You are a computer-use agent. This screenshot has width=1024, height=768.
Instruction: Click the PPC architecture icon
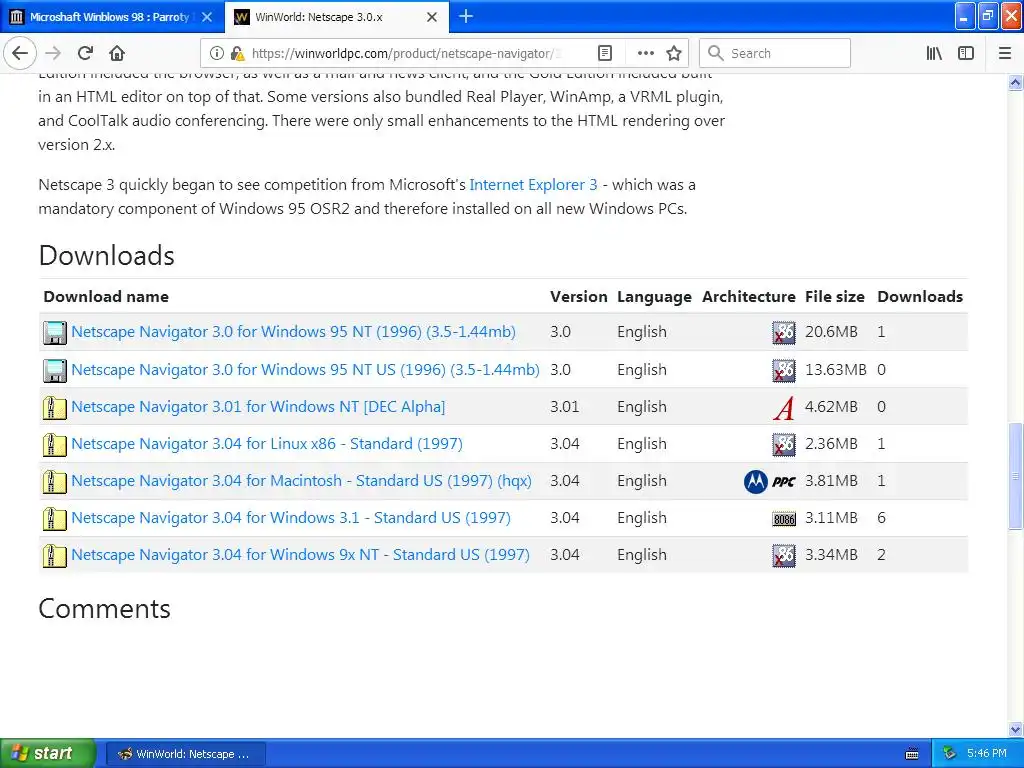click(x=784, y=482)
